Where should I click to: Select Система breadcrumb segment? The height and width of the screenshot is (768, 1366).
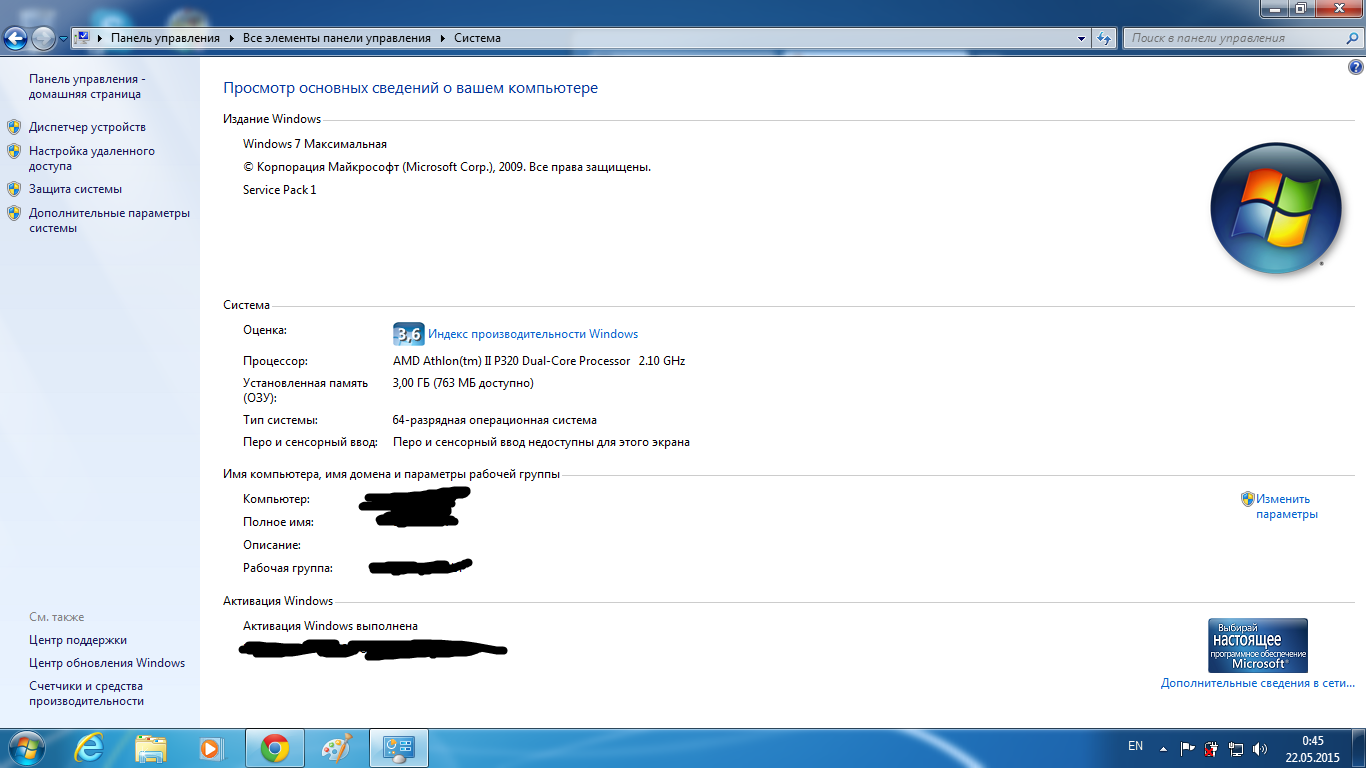pos(477,38)
